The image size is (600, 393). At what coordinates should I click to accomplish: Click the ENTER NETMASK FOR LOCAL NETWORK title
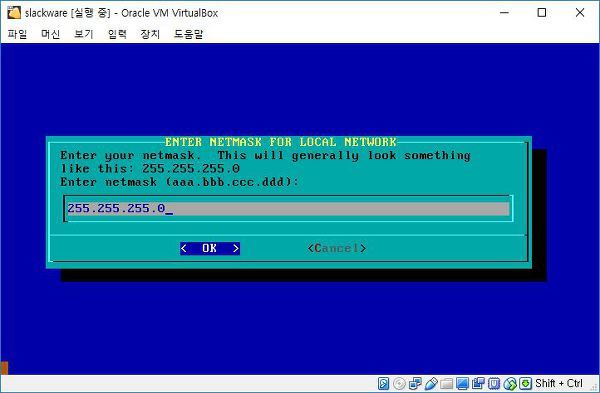pos(280,142)
